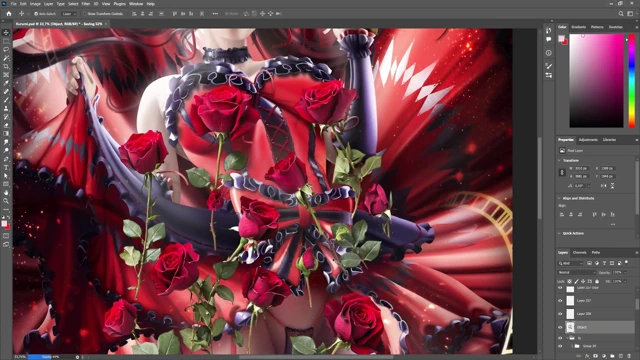Select the Horizontal Type tool
This screenshot has height=360, width=640.
pyautogui.click(x=6, y=167)
